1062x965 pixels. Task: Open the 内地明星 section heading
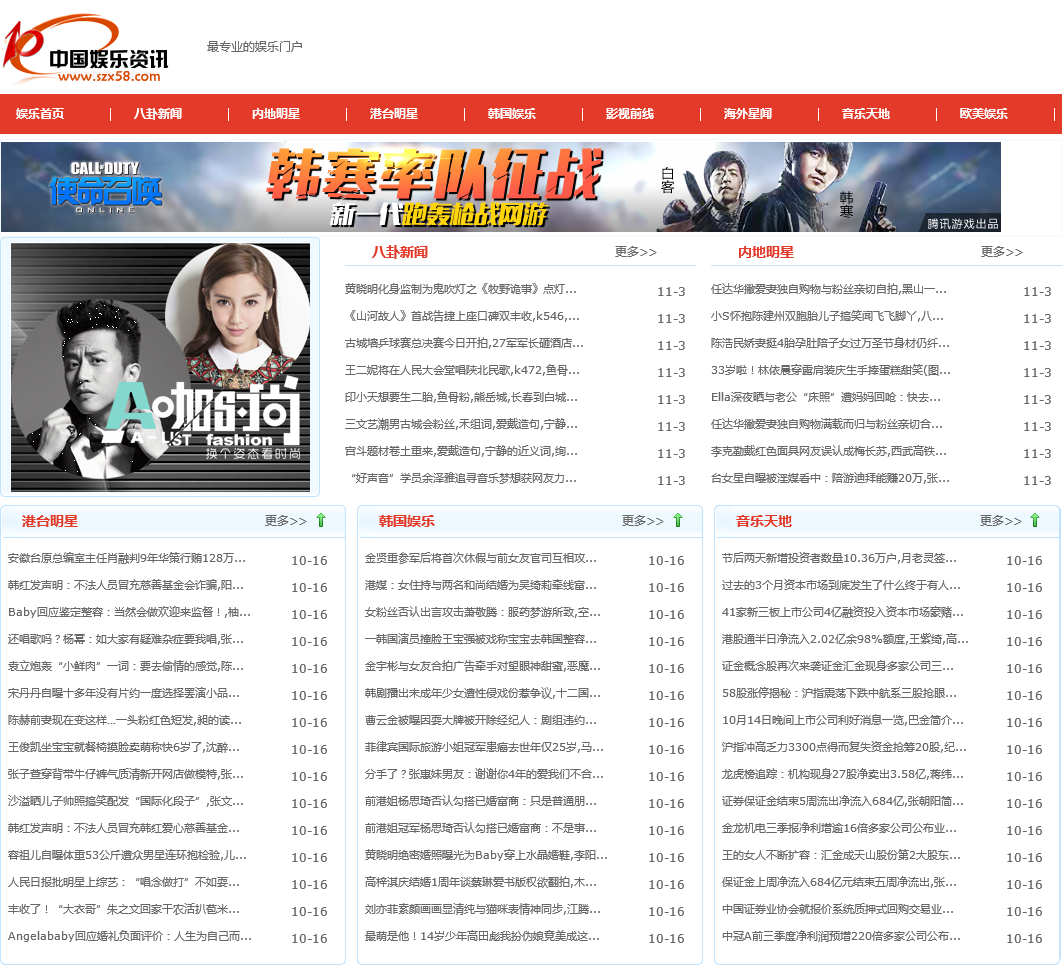pos(765,252)
